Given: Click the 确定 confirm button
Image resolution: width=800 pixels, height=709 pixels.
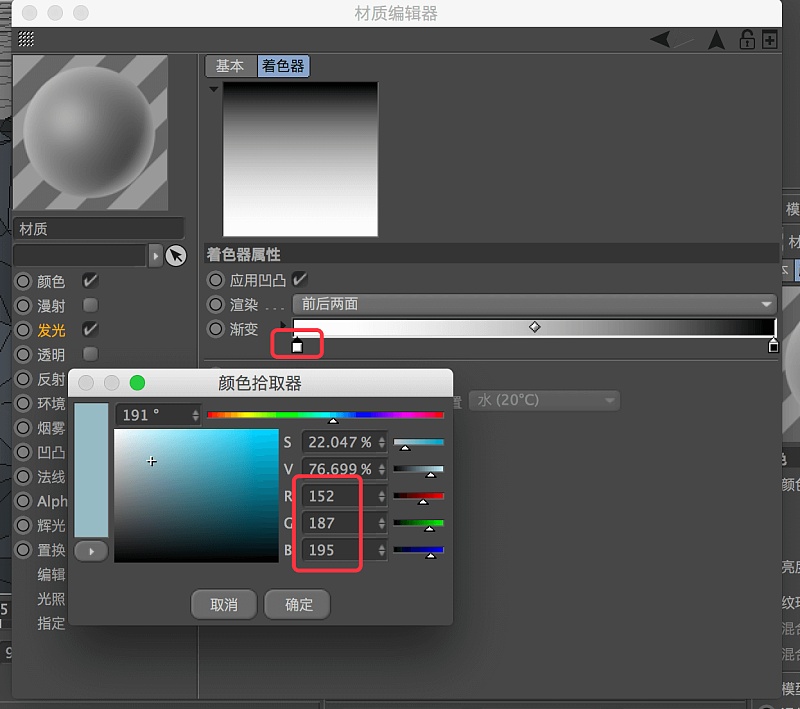Looking at the screenshot, I should [x=298, y=605].
